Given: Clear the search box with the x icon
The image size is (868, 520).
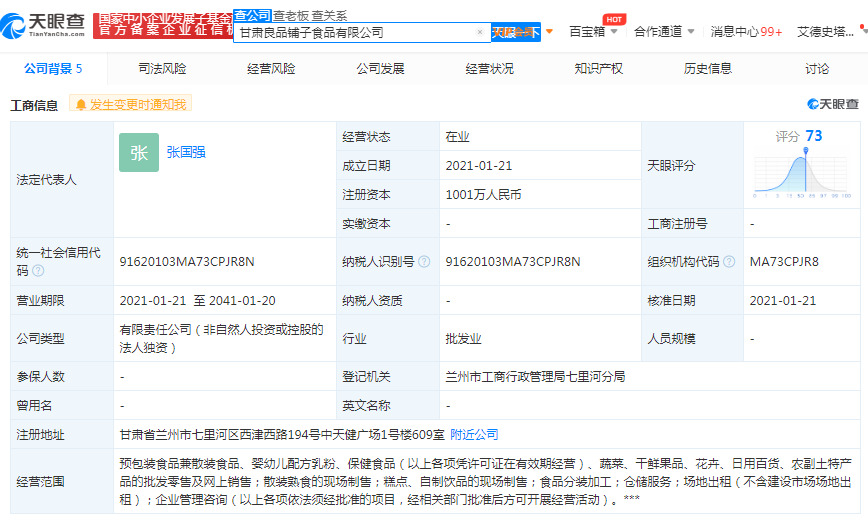Looking at the screenshot, I should click(x=480, y=32).
